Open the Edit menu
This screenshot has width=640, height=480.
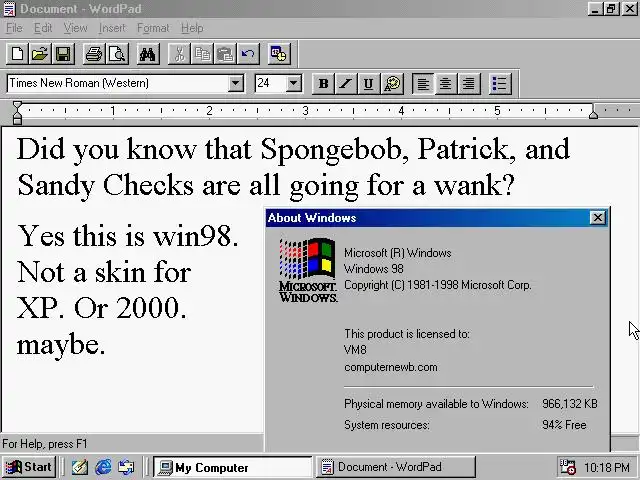(43, 28)
